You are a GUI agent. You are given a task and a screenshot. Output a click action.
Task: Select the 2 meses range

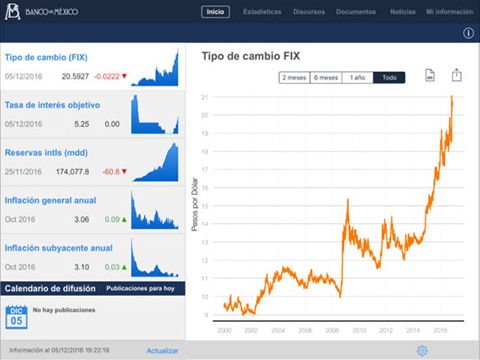click(294, 77)
